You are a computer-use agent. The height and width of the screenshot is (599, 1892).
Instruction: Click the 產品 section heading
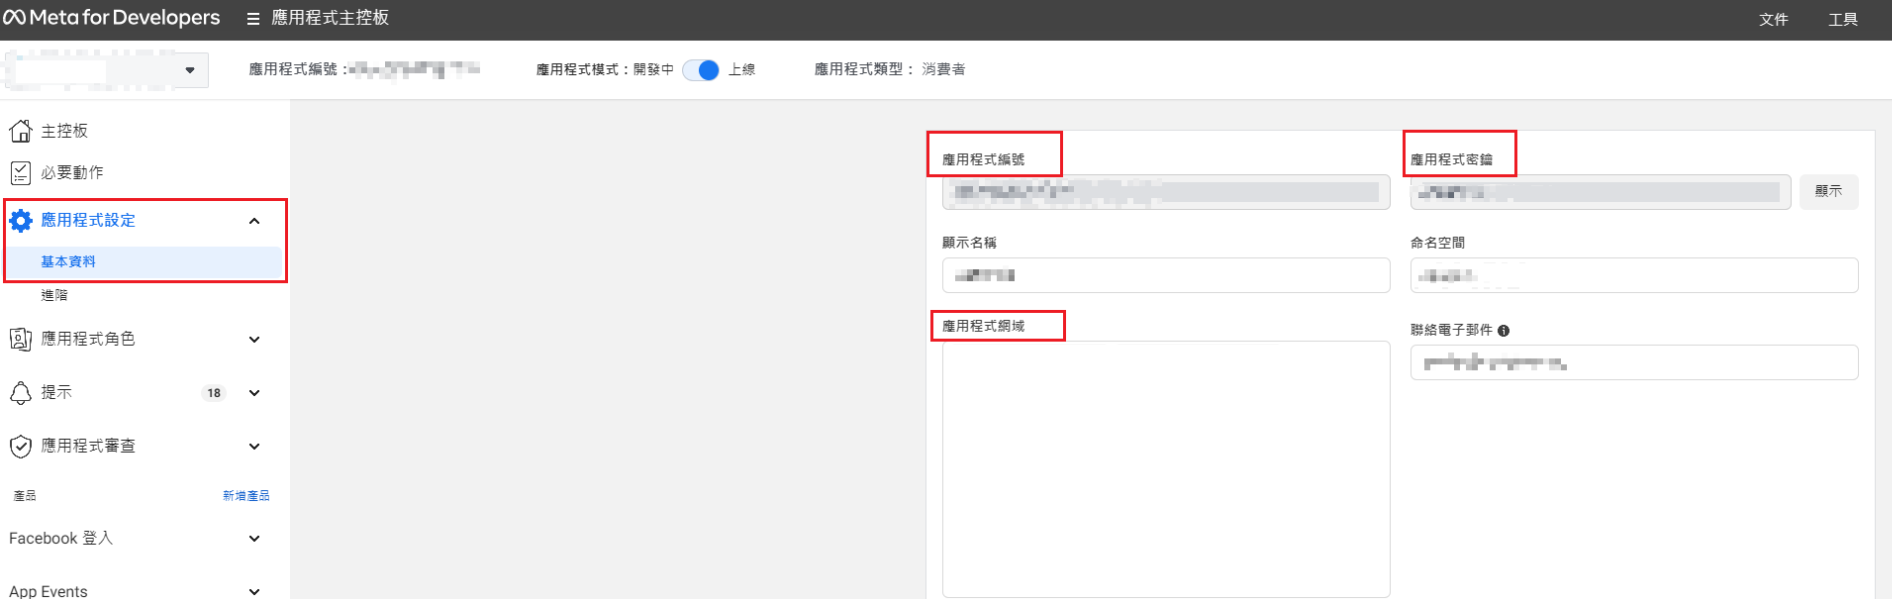click(25, 496)
